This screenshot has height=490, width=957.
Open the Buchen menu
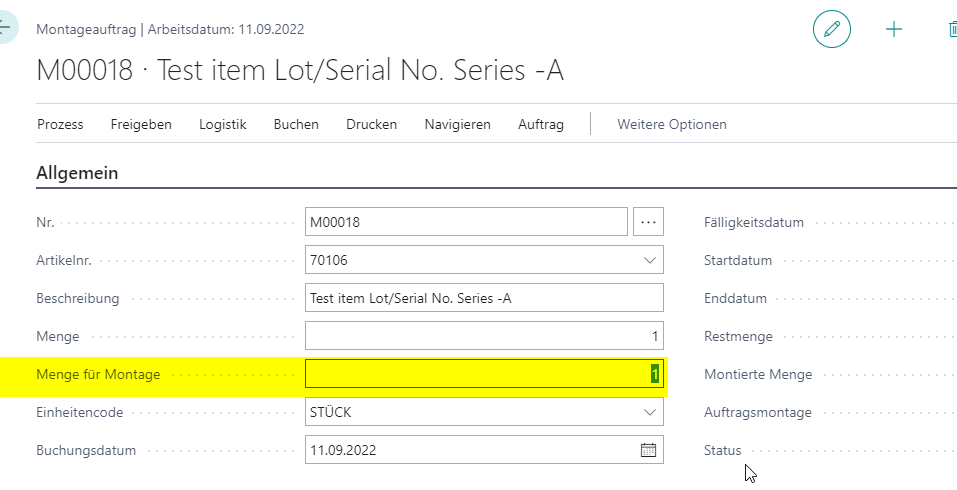tap(296, 124)
